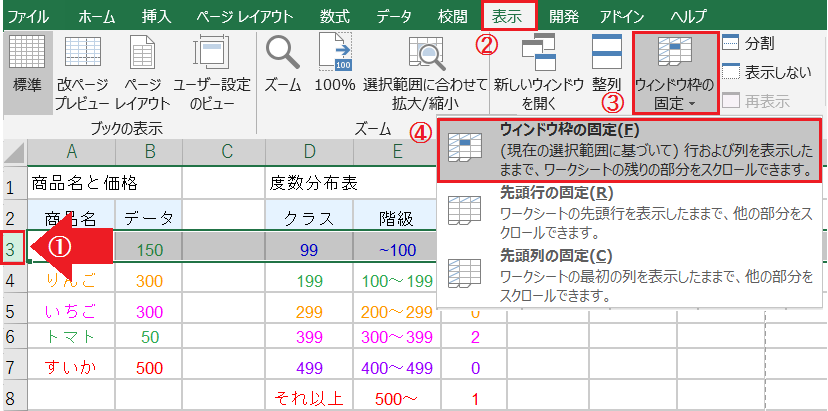Image resolution: width=828 pixels, height=411 pixels.
Task: Open the 表示 ribbon tab
Action: 508,16
